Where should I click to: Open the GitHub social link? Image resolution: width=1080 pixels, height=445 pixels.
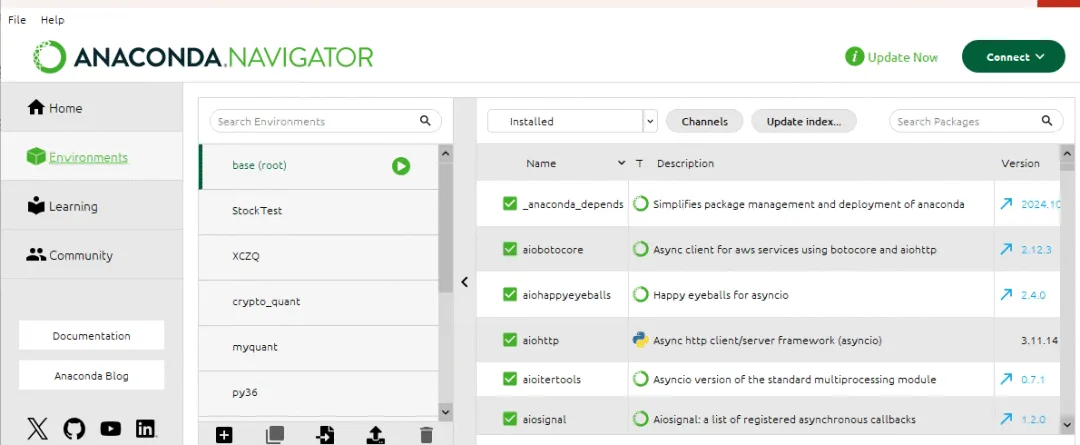[74, 429]
